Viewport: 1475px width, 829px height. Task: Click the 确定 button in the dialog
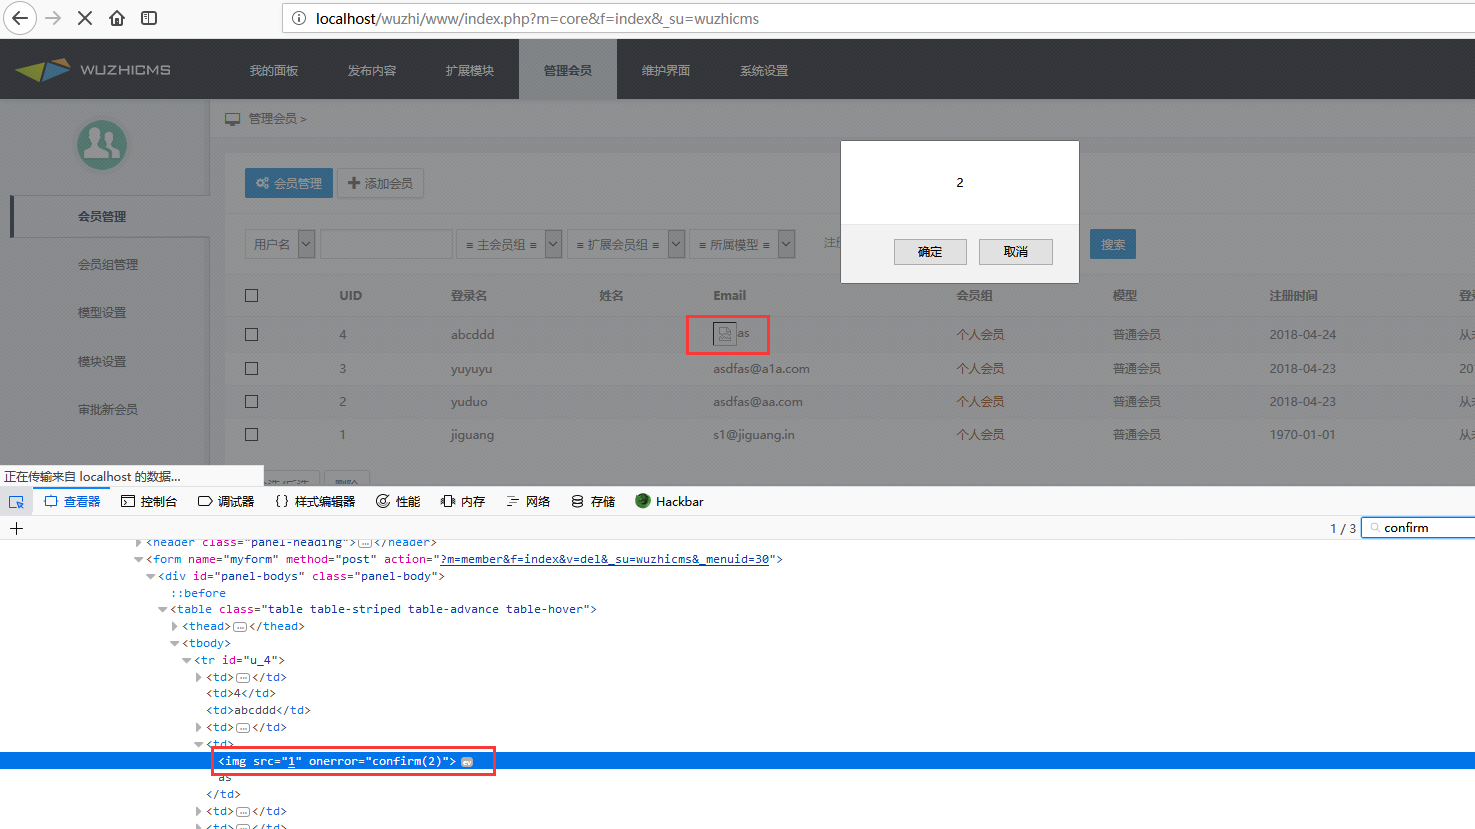tap(930, 251)
